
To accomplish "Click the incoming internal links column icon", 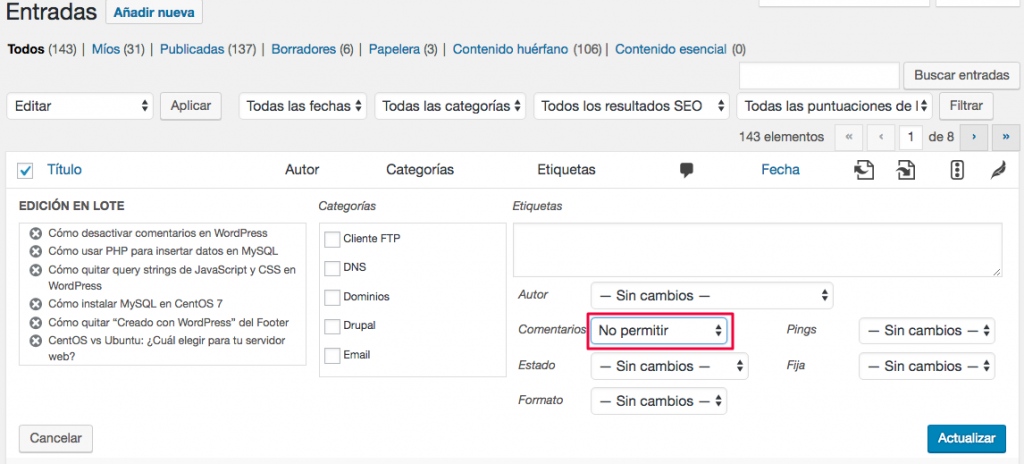I will click(x=906, y=170).
